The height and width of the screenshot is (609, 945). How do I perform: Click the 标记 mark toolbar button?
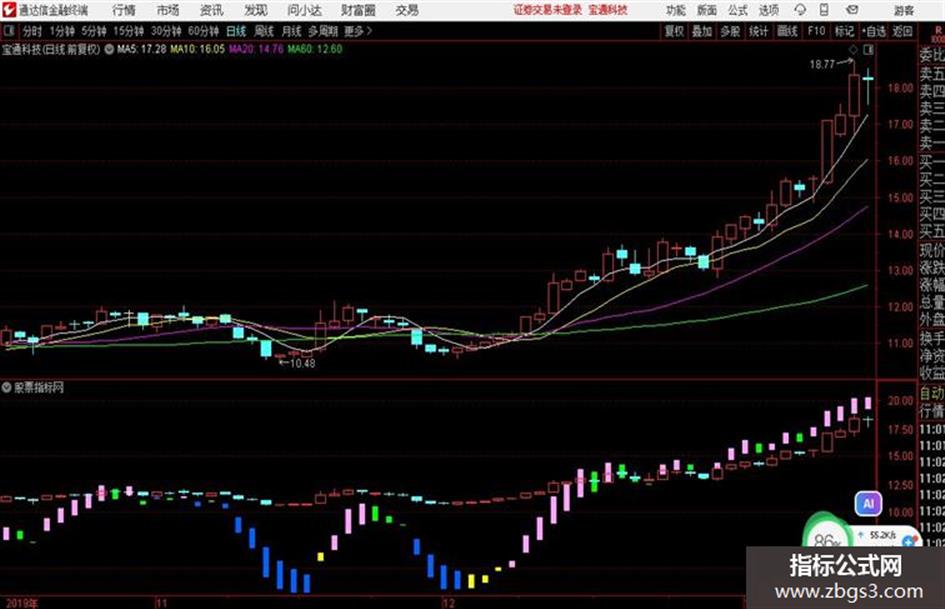coord(844,31)
